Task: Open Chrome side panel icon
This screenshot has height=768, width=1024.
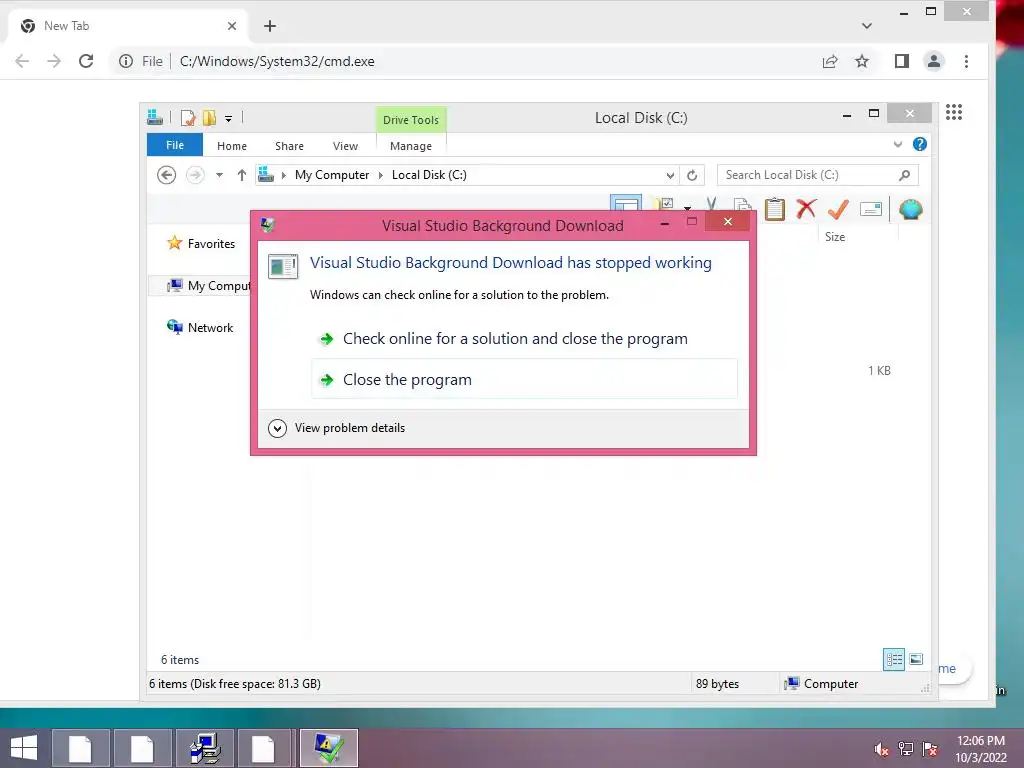Action: (902, 61)
